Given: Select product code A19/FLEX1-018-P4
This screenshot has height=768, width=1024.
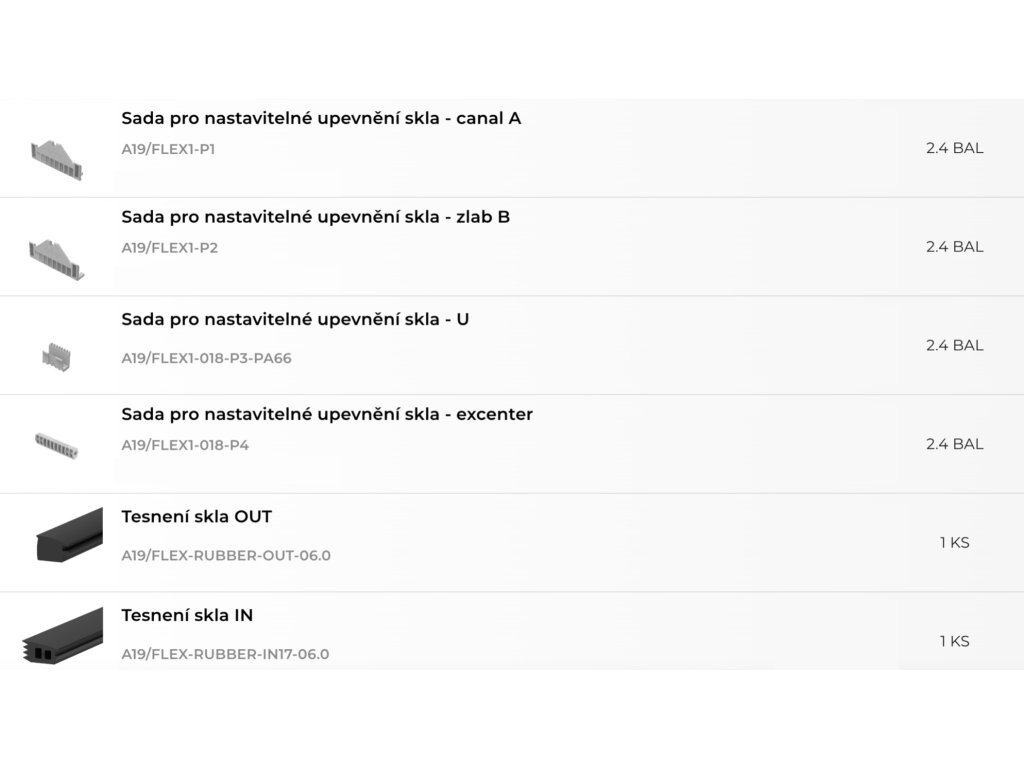Looking at the screenshot, I should coord(185,445).
